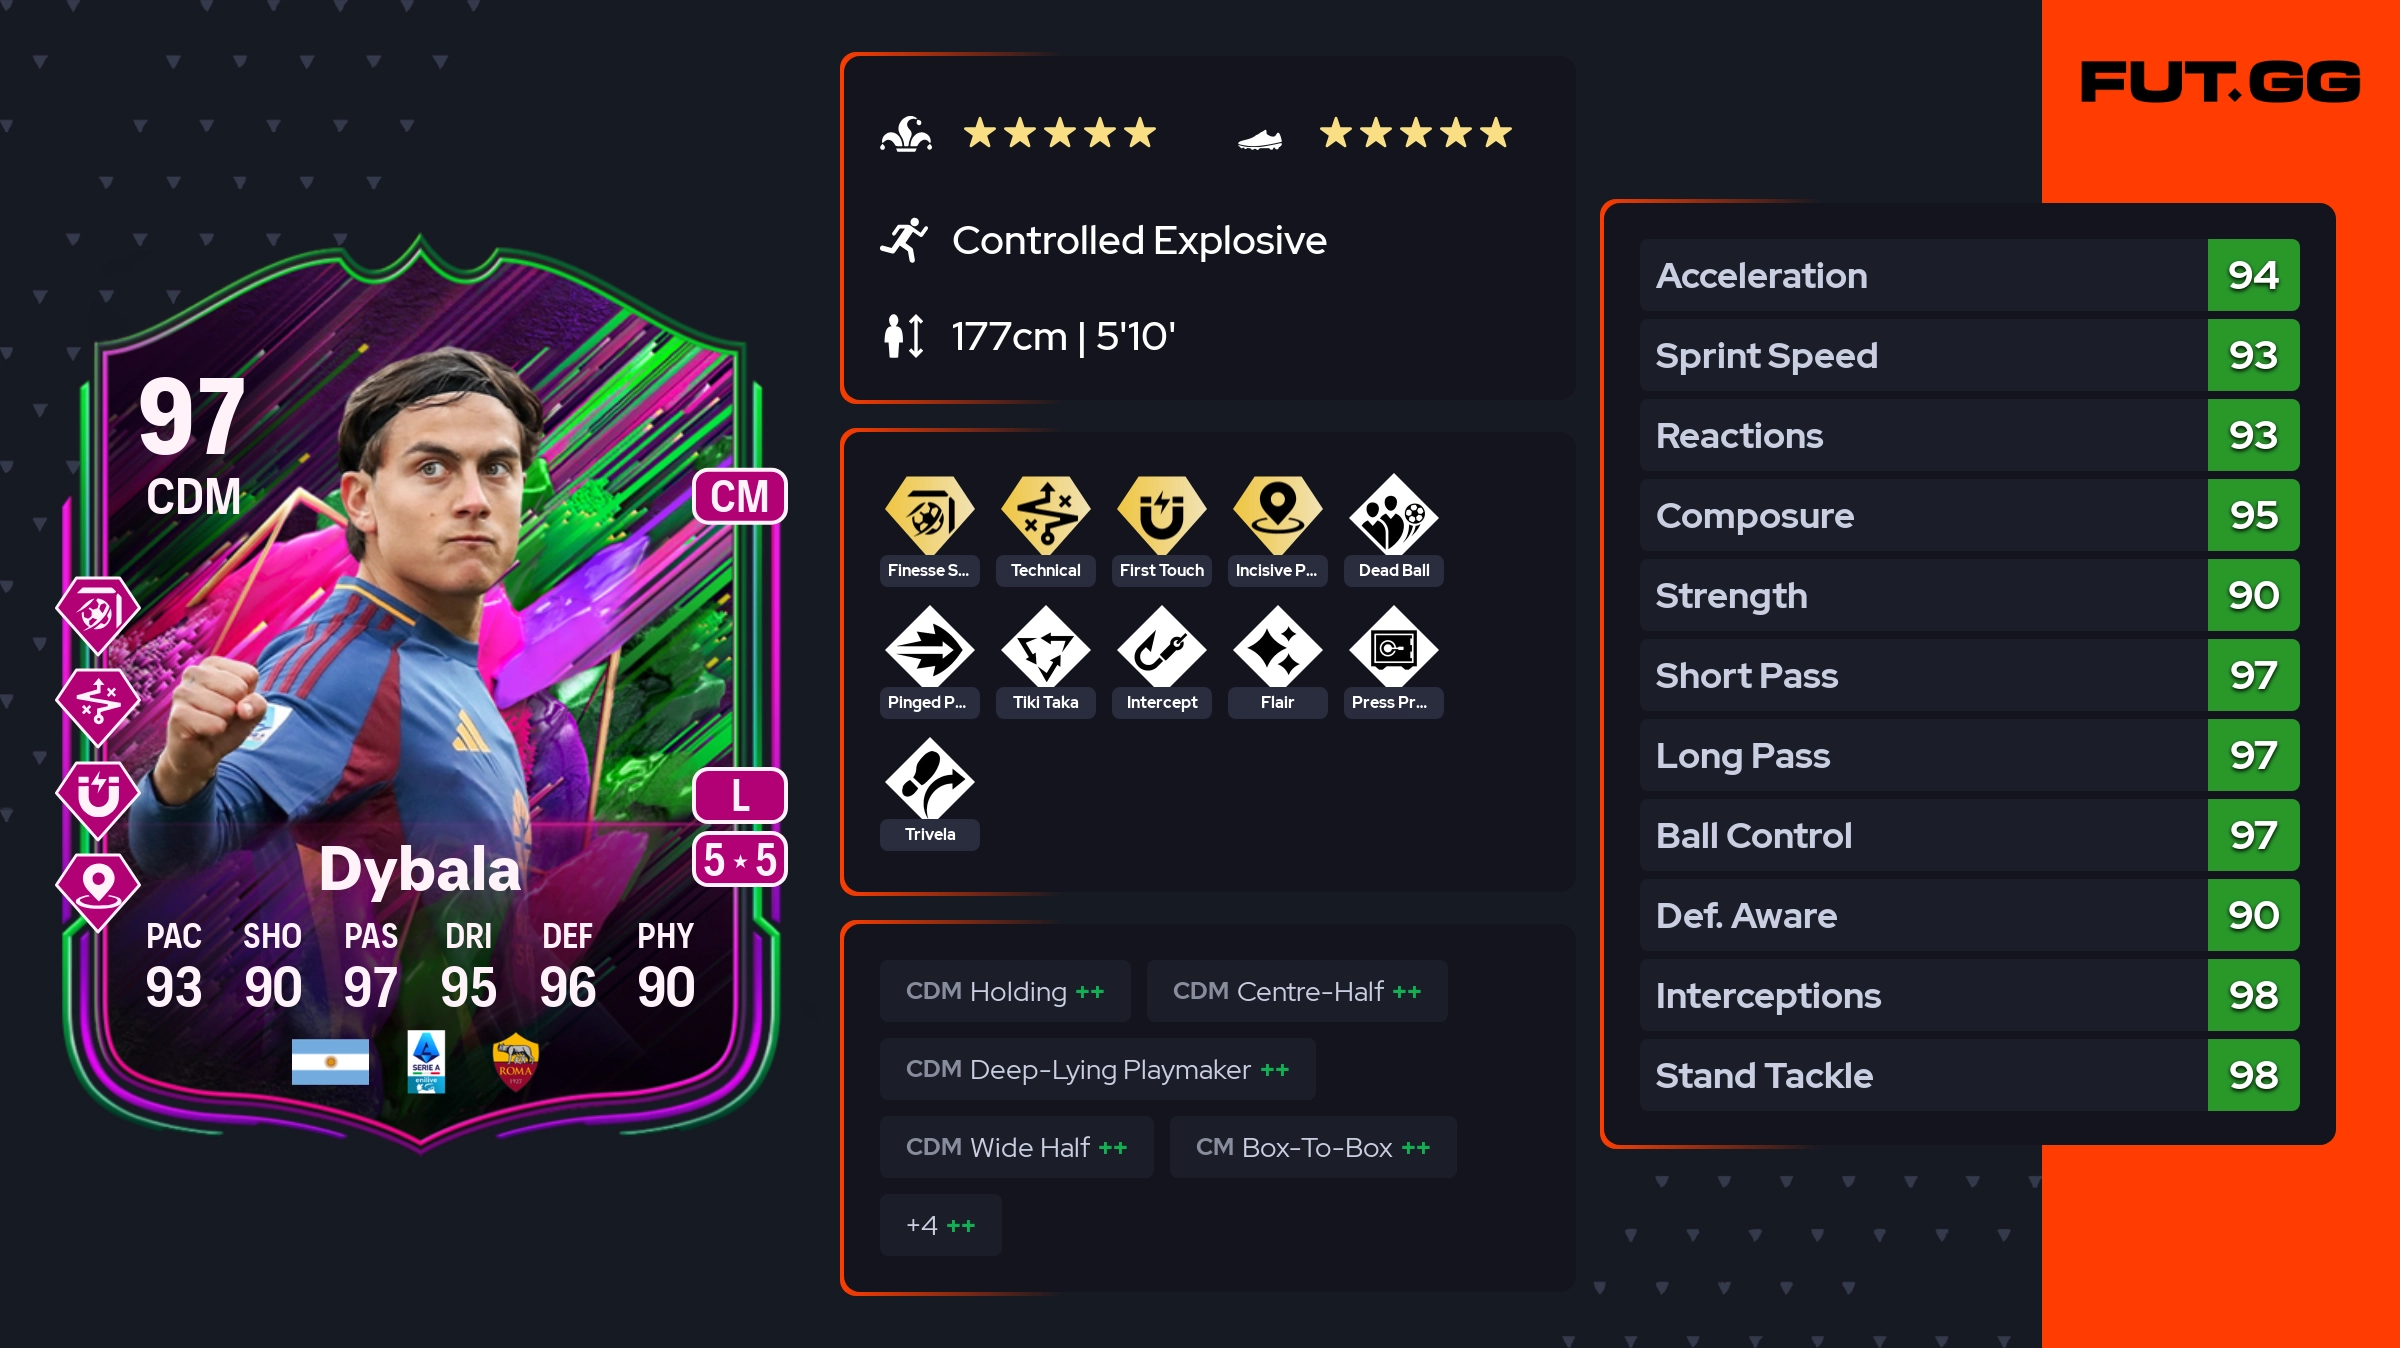Viewport: 2400px width, 1348px height.
Task: Select the Technical playstyle icon
Action: point(1045,515)
